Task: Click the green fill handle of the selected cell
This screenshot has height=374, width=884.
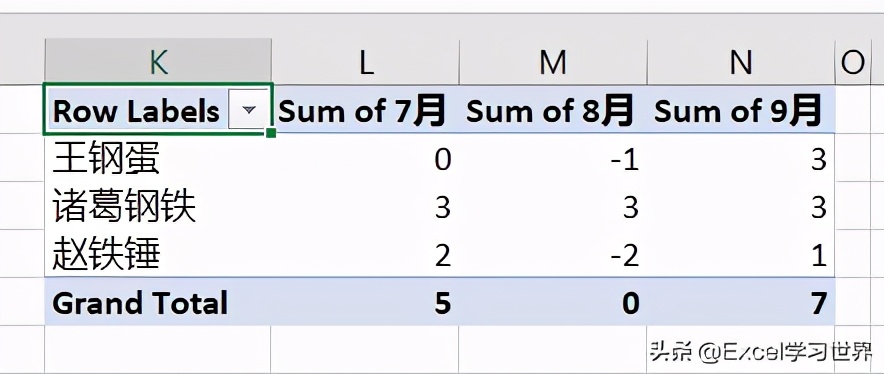Action: tap(271, 133)
